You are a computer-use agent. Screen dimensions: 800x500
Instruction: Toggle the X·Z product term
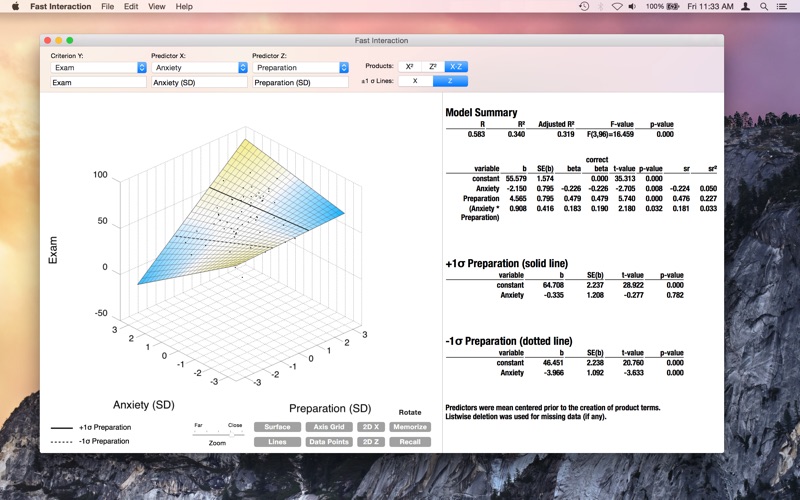point(456,67)
